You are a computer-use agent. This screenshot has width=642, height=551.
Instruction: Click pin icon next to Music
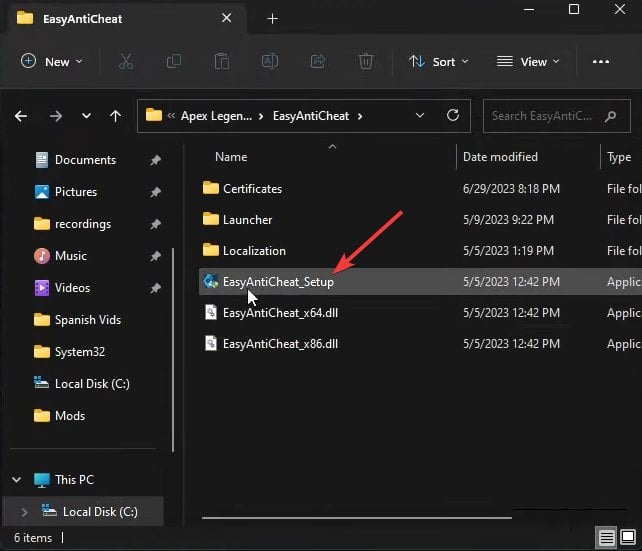(155, 256)
